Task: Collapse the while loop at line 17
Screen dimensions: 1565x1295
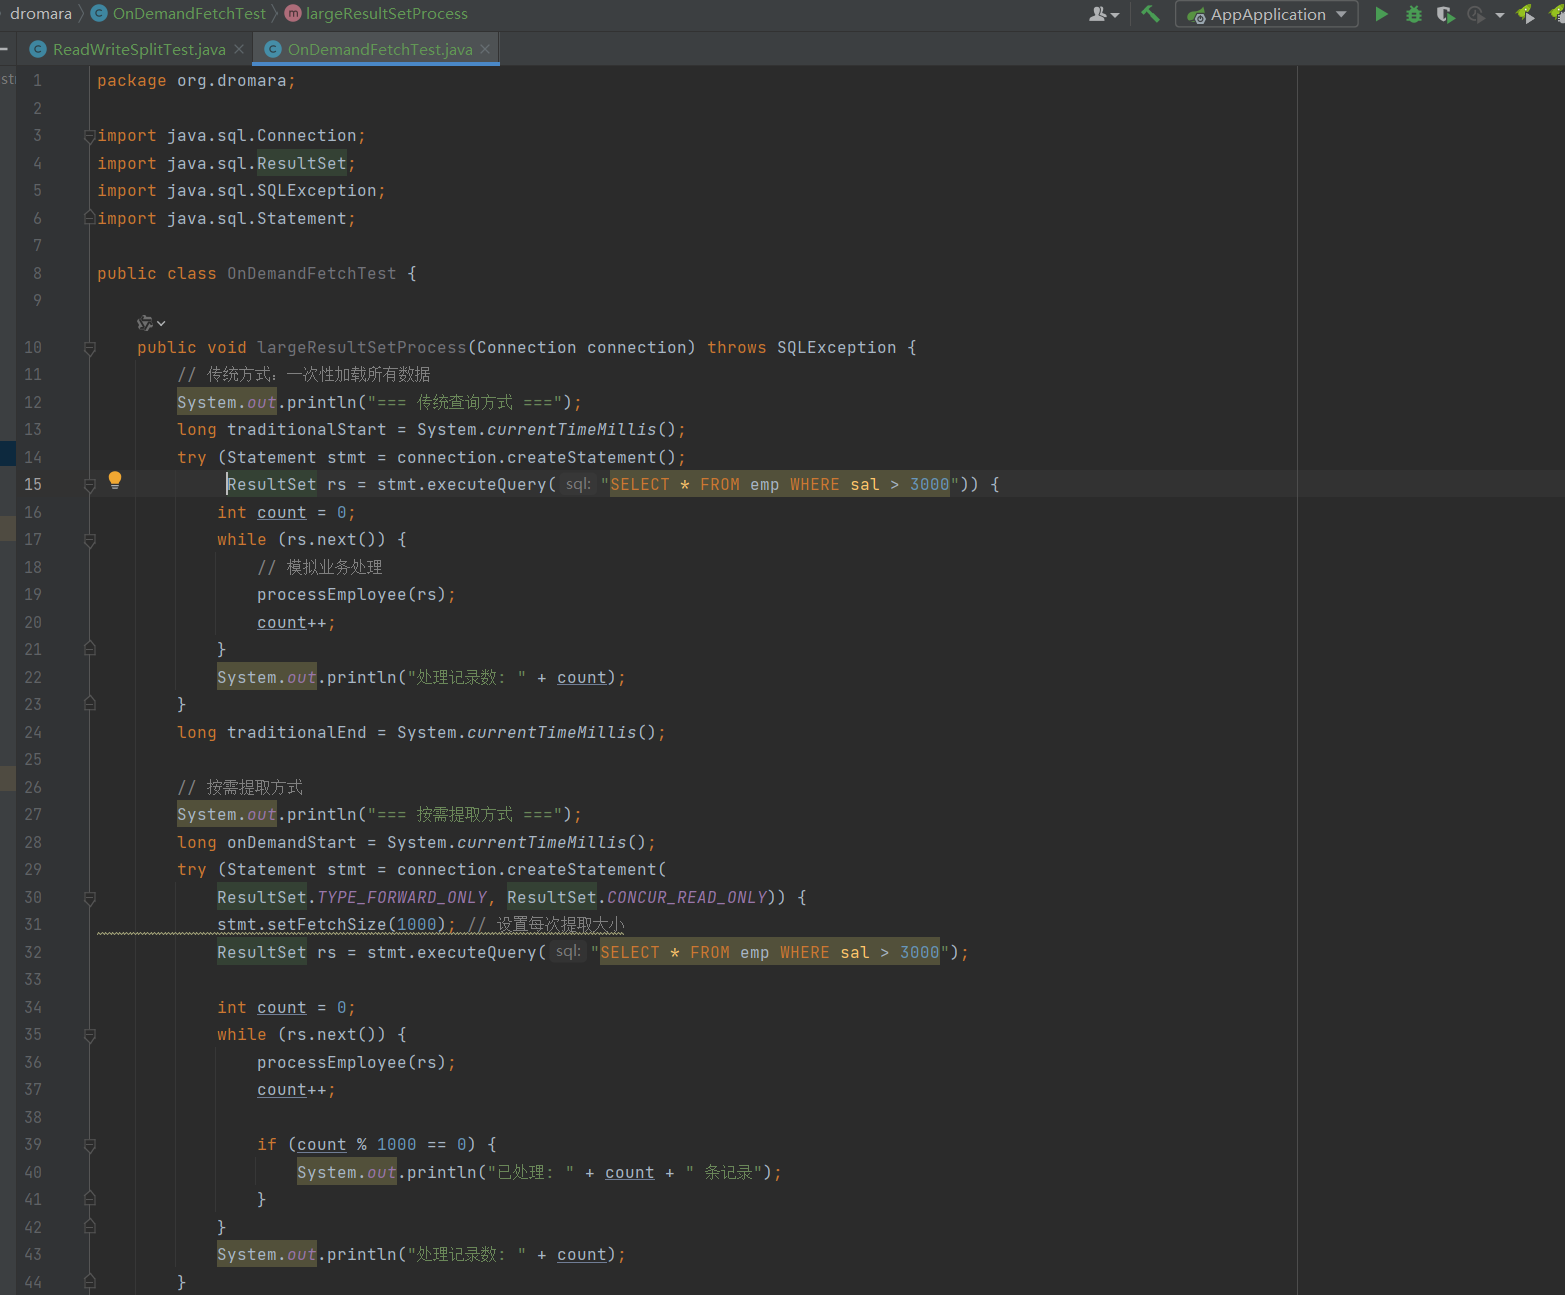Action: [x=90, y=540]
